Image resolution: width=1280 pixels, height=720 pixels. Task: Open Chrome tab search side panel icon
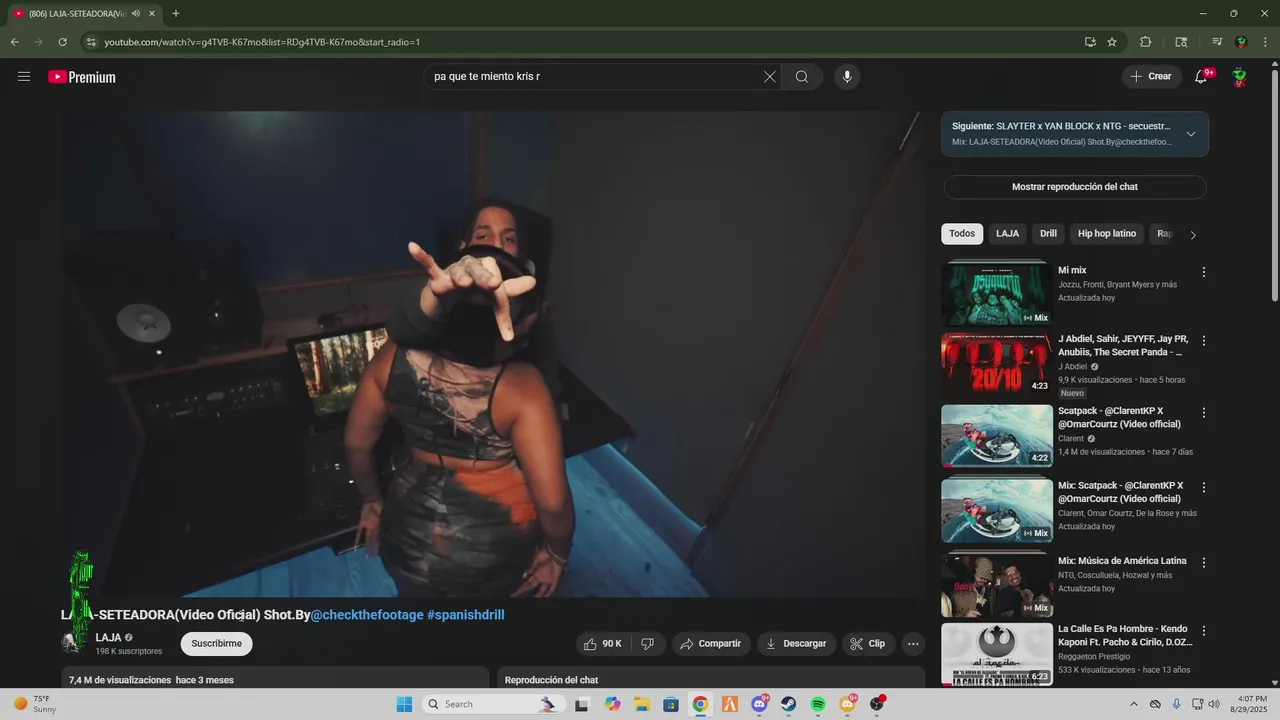coord(1181,42)
